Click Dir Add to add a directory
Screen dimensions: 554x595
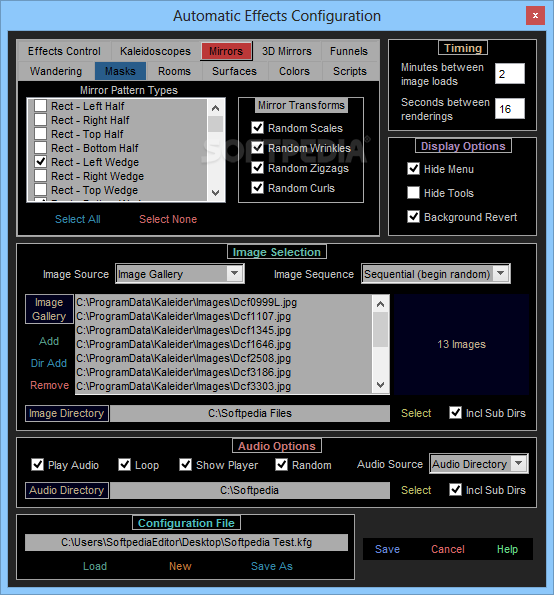pyautogui.click(x=49, y=363)
